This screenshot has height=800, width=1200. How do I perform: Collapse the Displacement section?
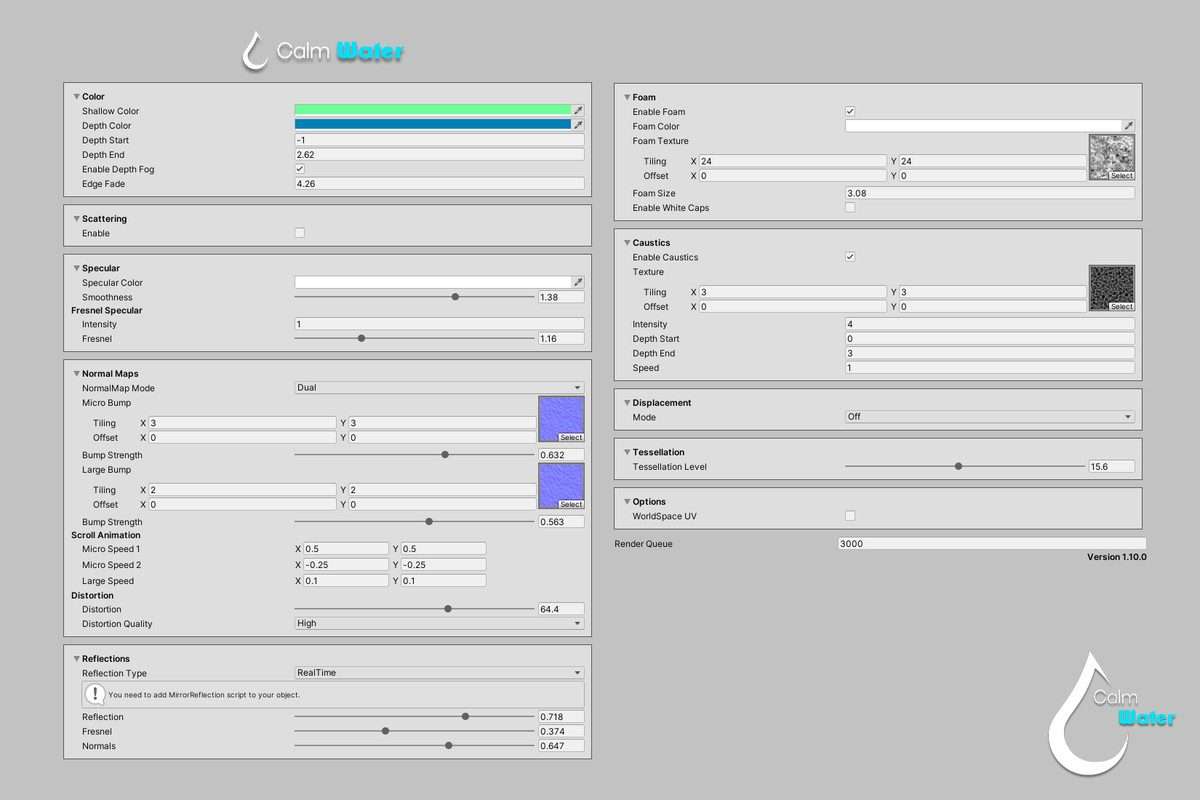point(627,403)
